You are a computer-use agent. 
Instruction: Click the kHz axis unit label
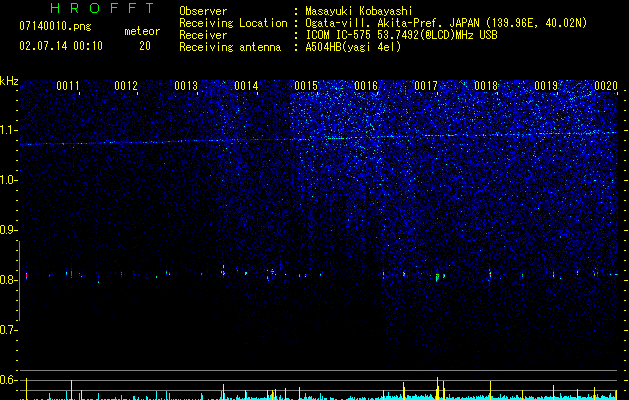[9, 81]
